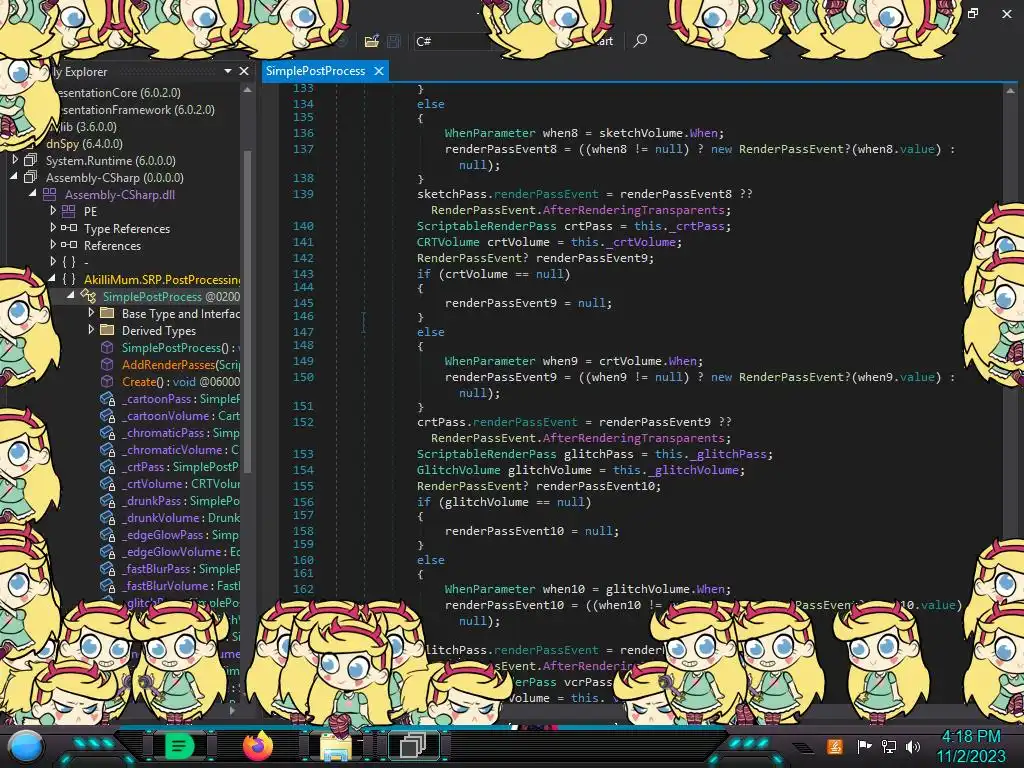Image resolution: width=1024 pixels, height=768 pixels.
Task: Click the Assembly-CSharp assembly icon
Action: 30,177
